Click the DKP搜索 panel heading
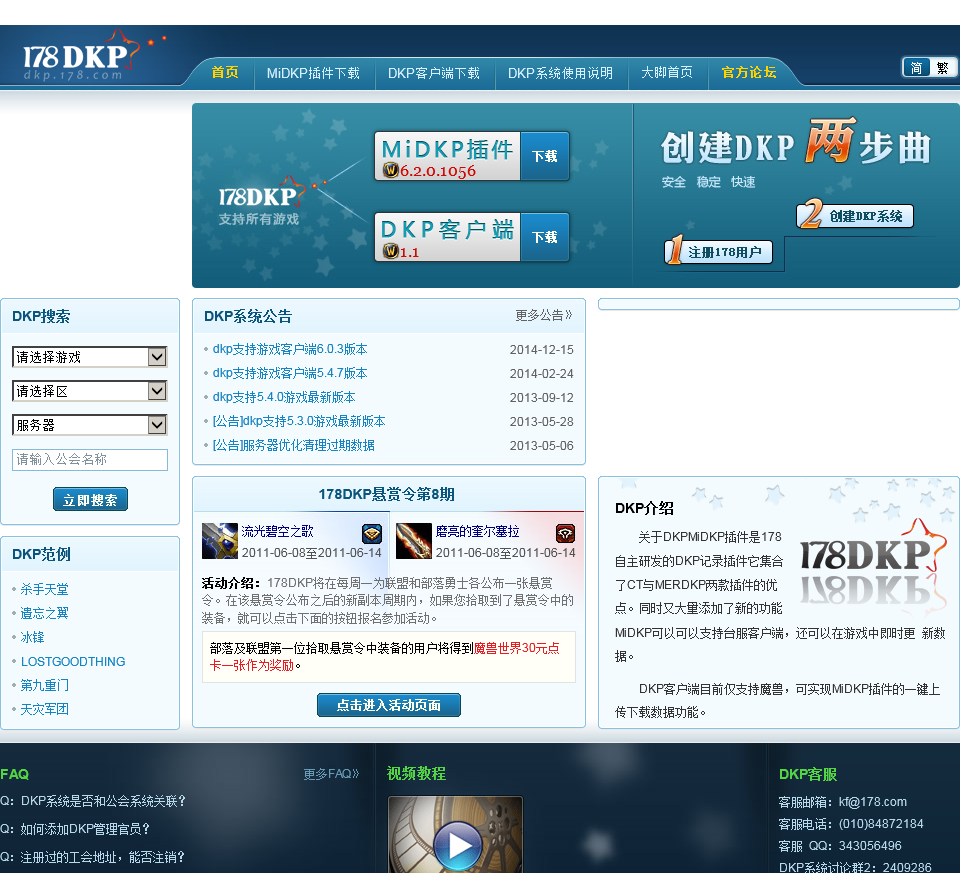 tap(41, 317)
